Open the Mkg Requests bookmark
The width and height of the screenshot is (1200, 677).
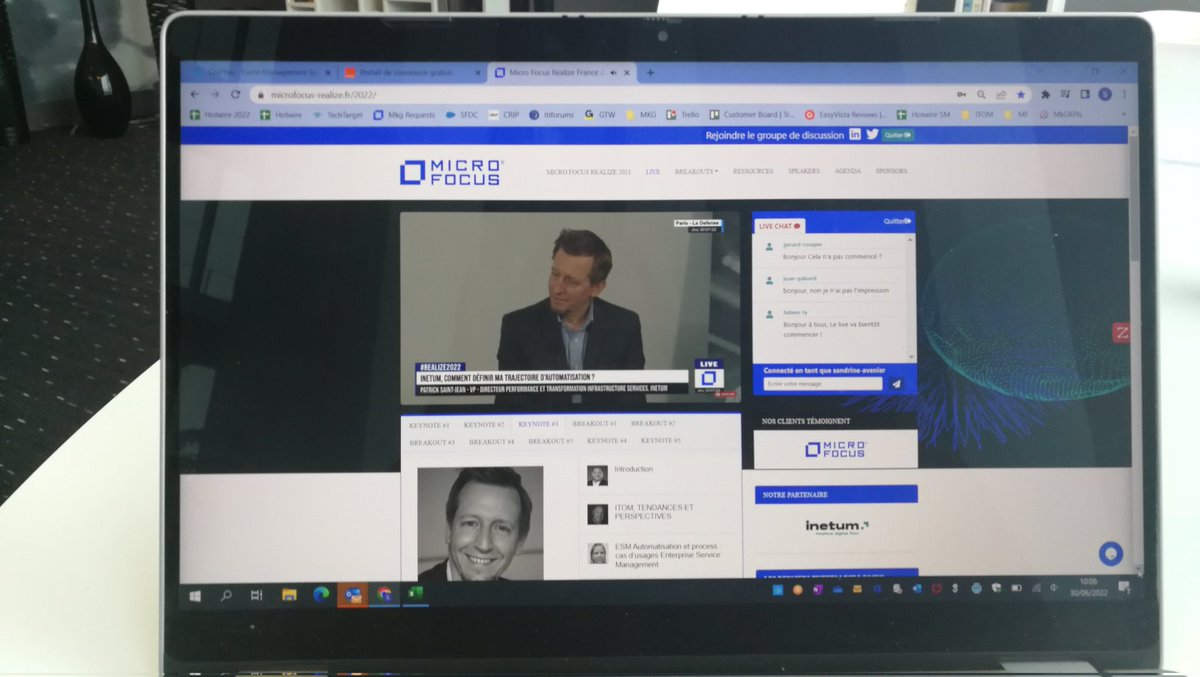[404, 115]
